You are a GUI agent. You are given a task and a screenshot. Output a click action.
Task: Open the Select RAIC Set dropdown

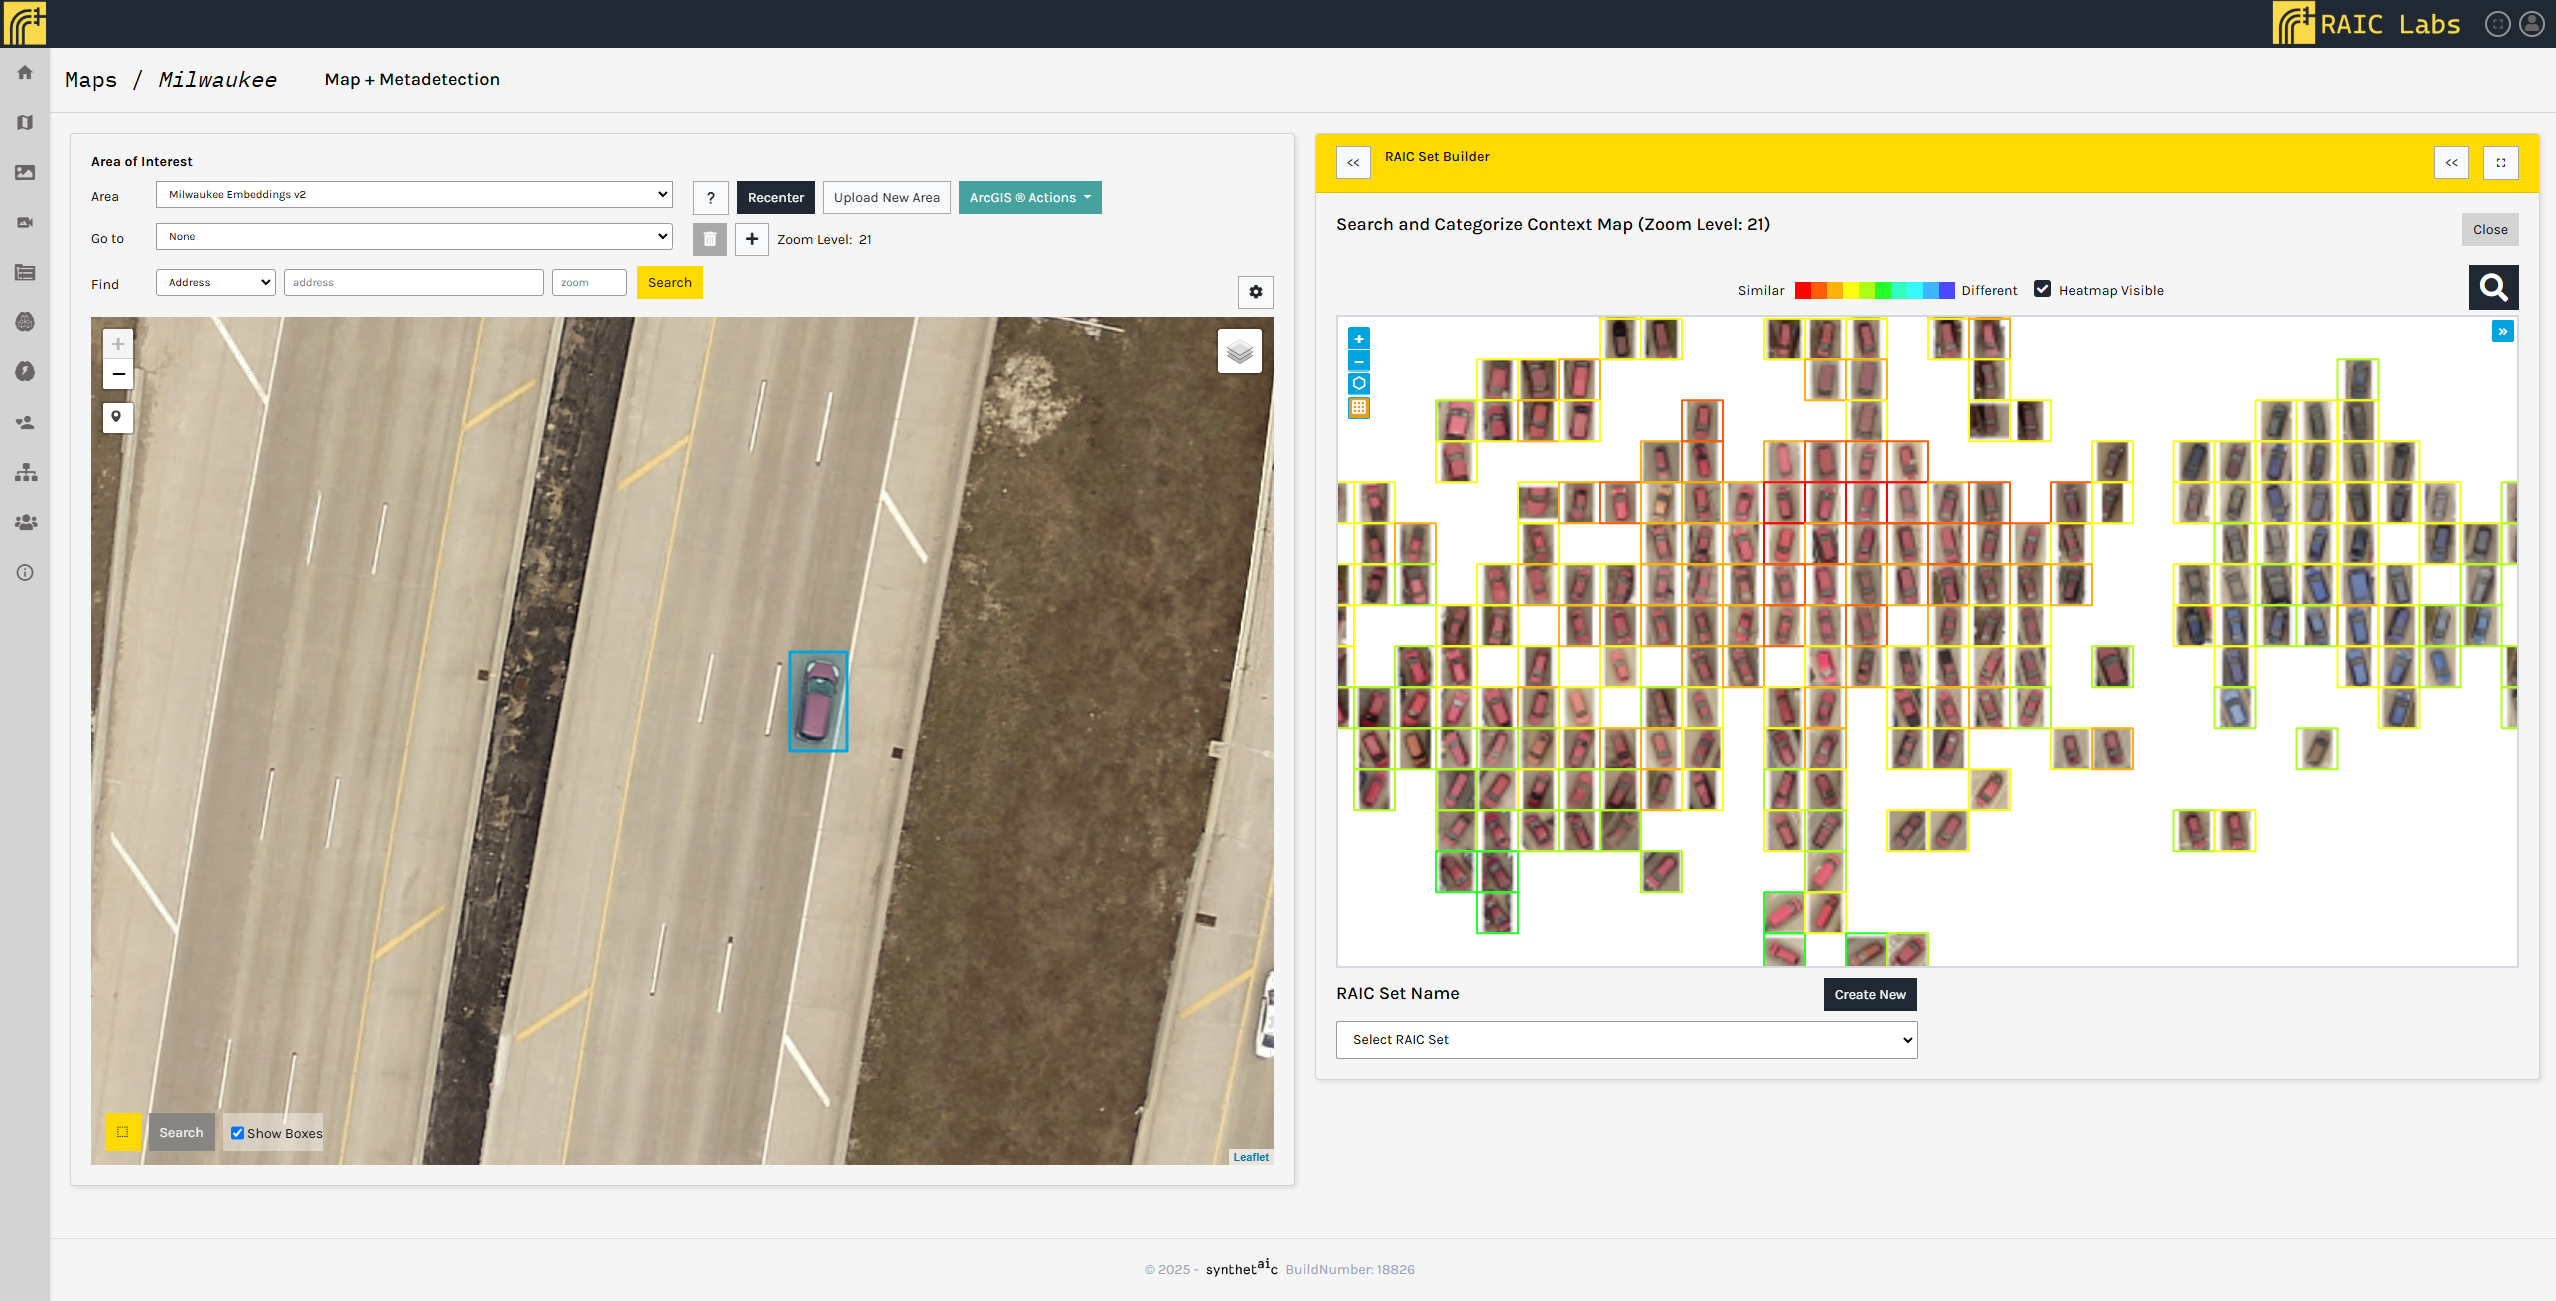pos(1626,1040)
